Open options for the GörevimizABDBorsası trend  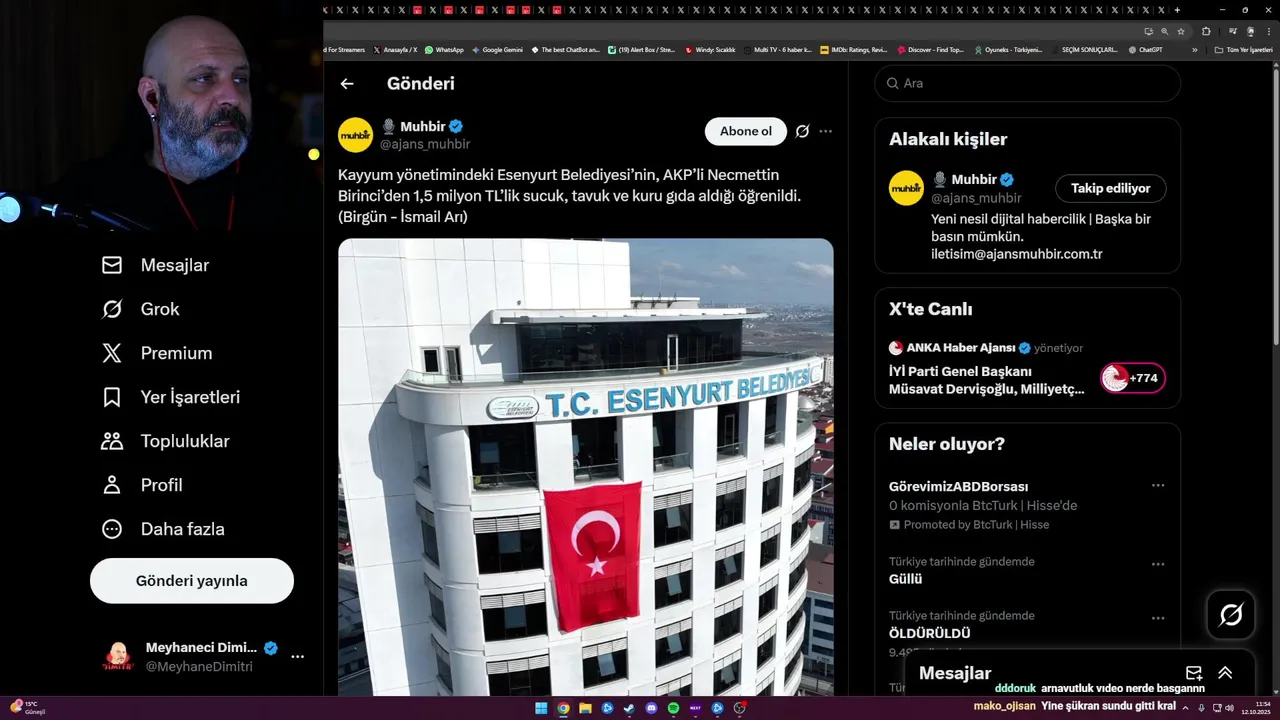click(x=1158, y=486)
